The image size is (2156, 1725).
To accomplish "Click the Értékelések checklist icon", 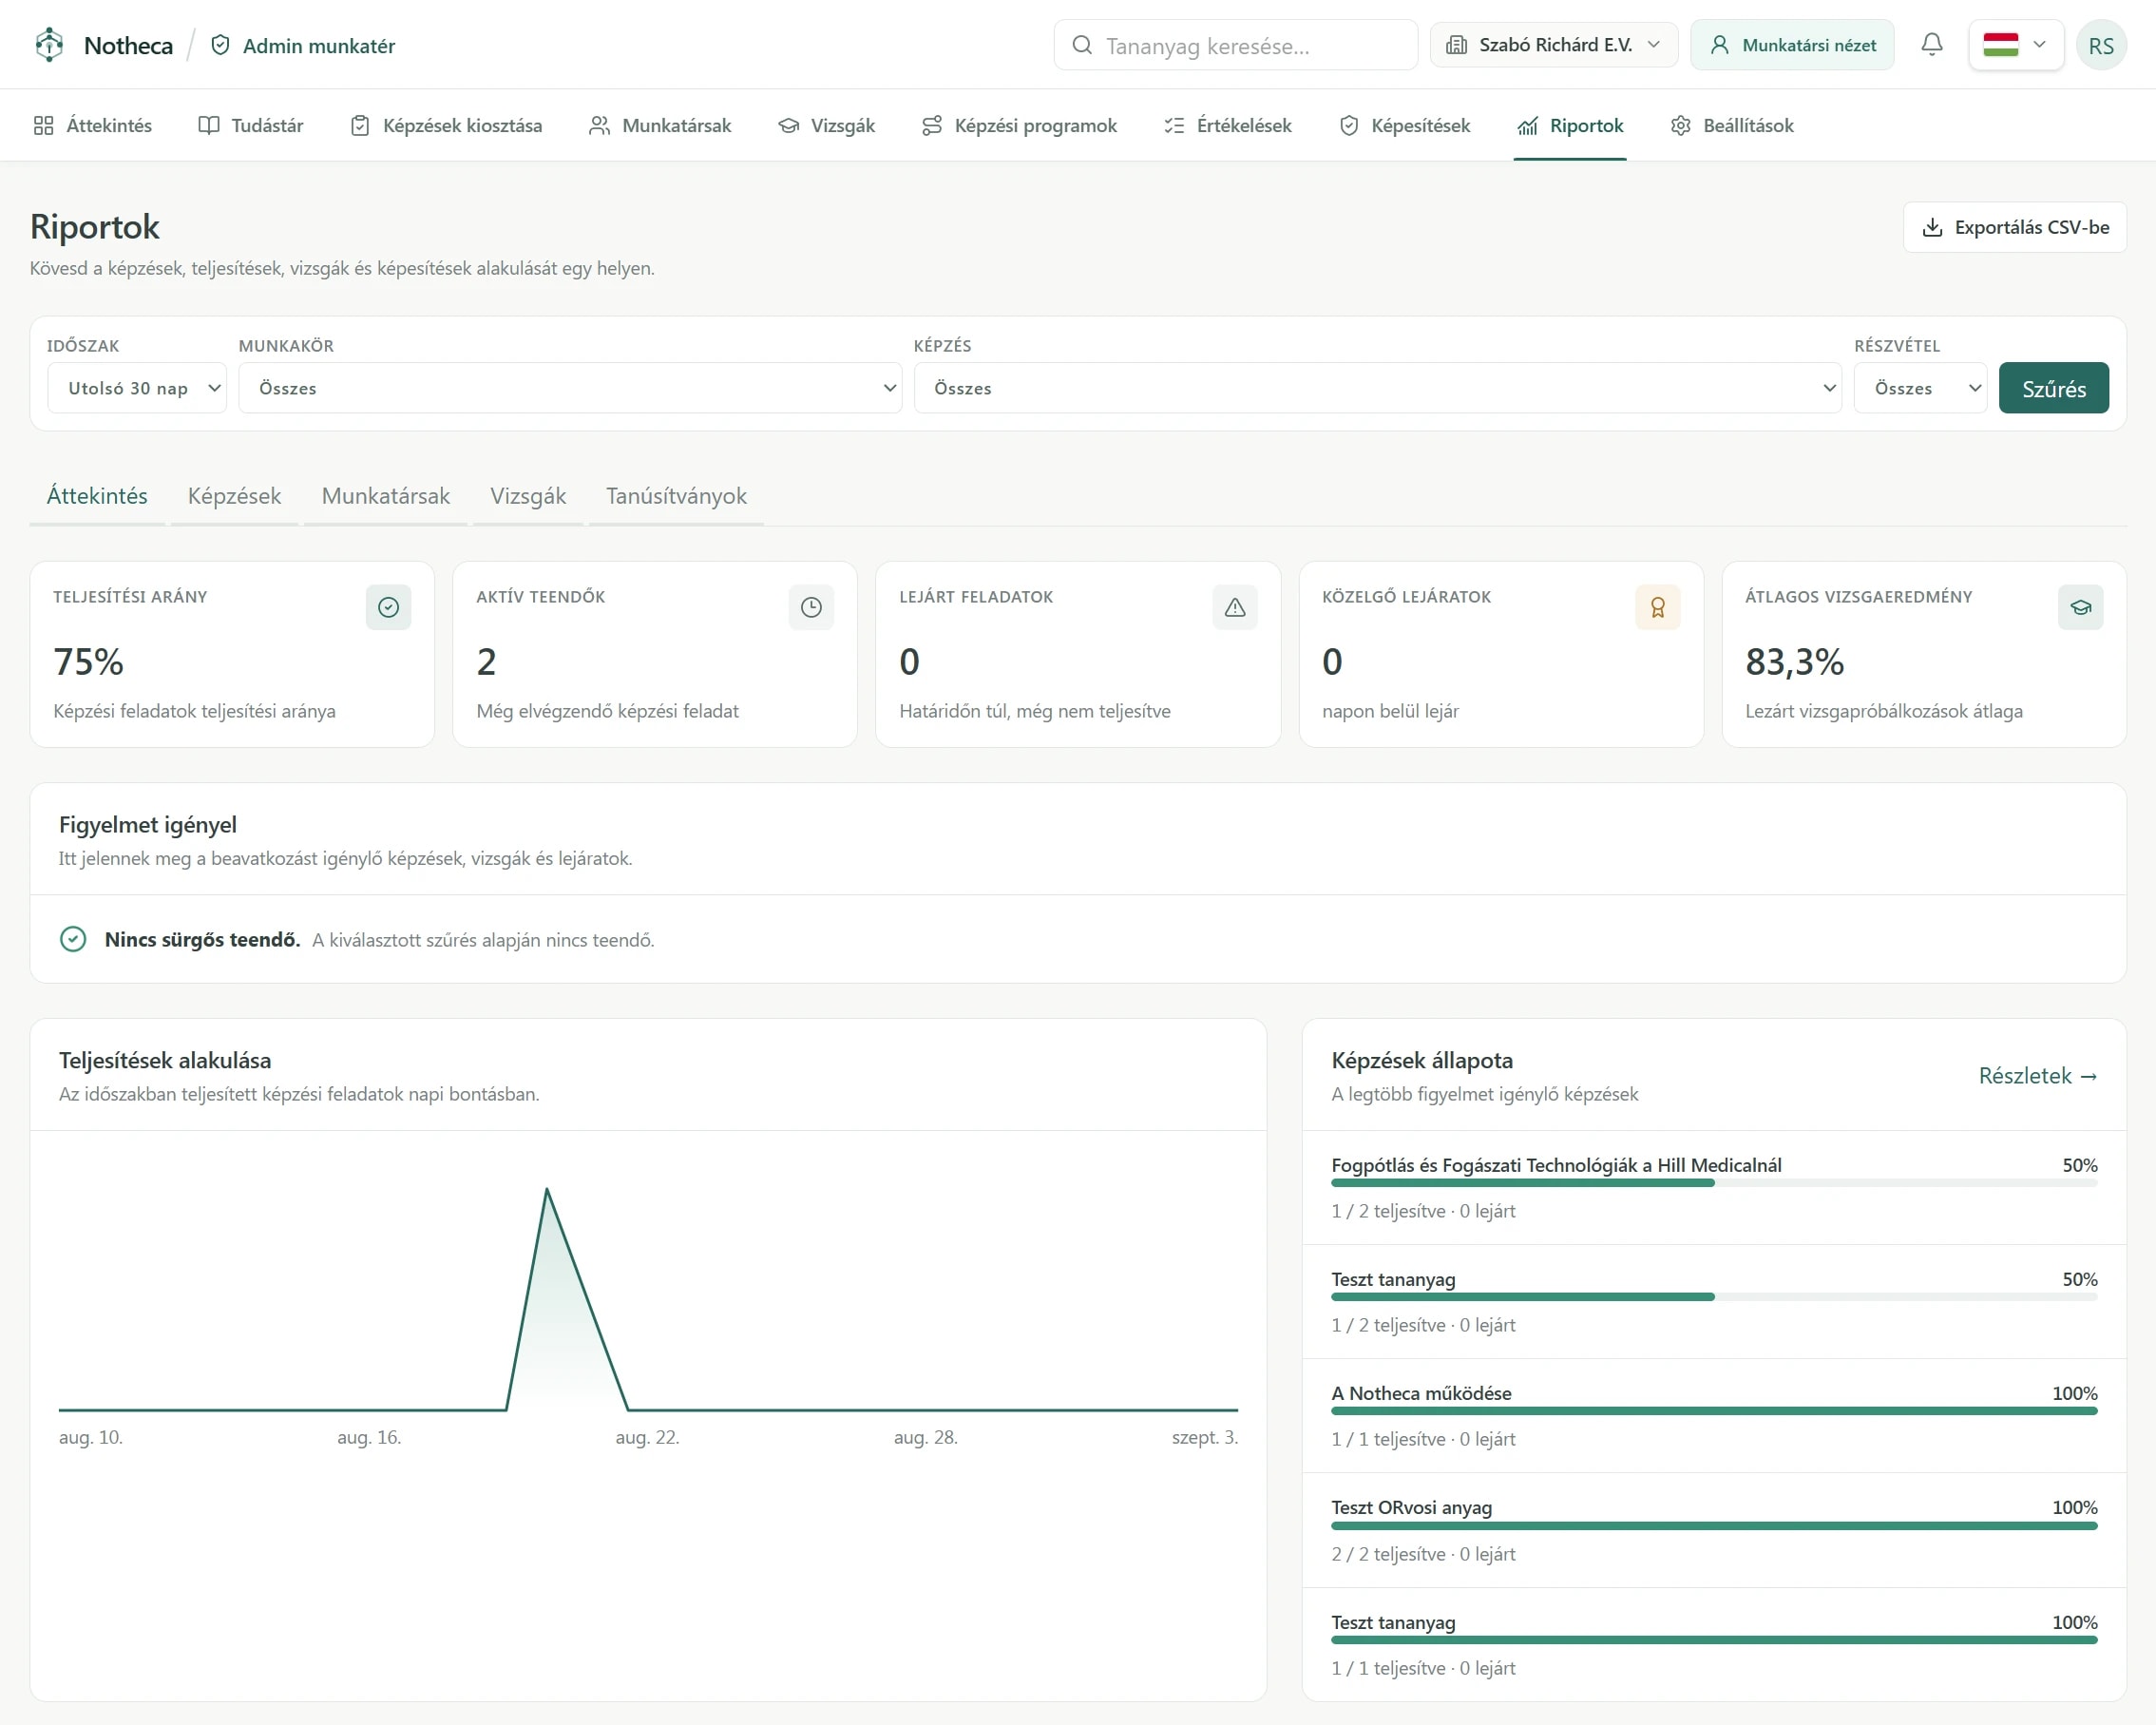I will pyautogui.click(x=1174, y=125).
